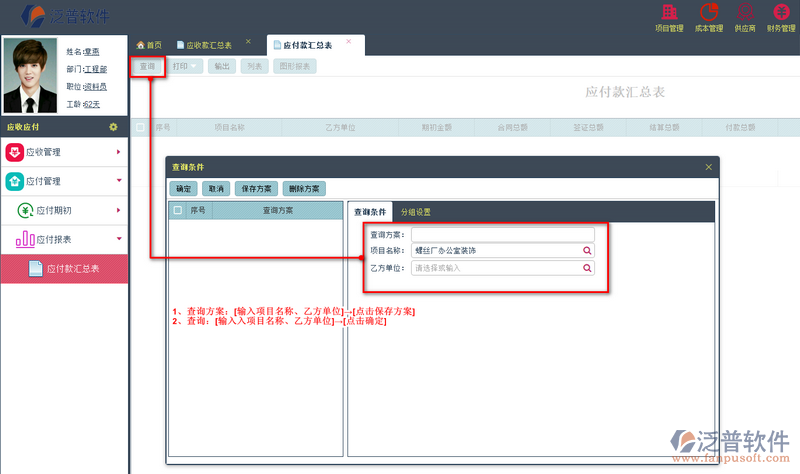This screenshot has height=474, width=800.
Task: Switch to the 应收款汇总表 tab
Action: 204,45
